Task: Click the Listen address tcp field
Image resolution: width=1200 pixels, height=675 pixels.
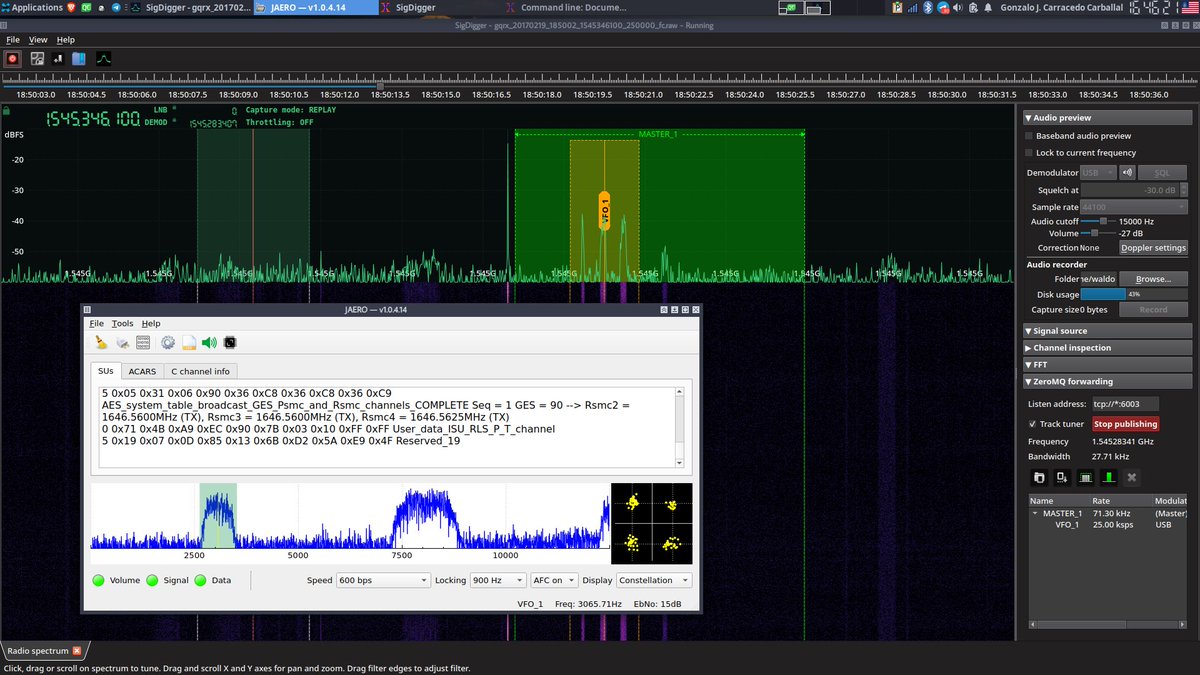Action: 1124,404
